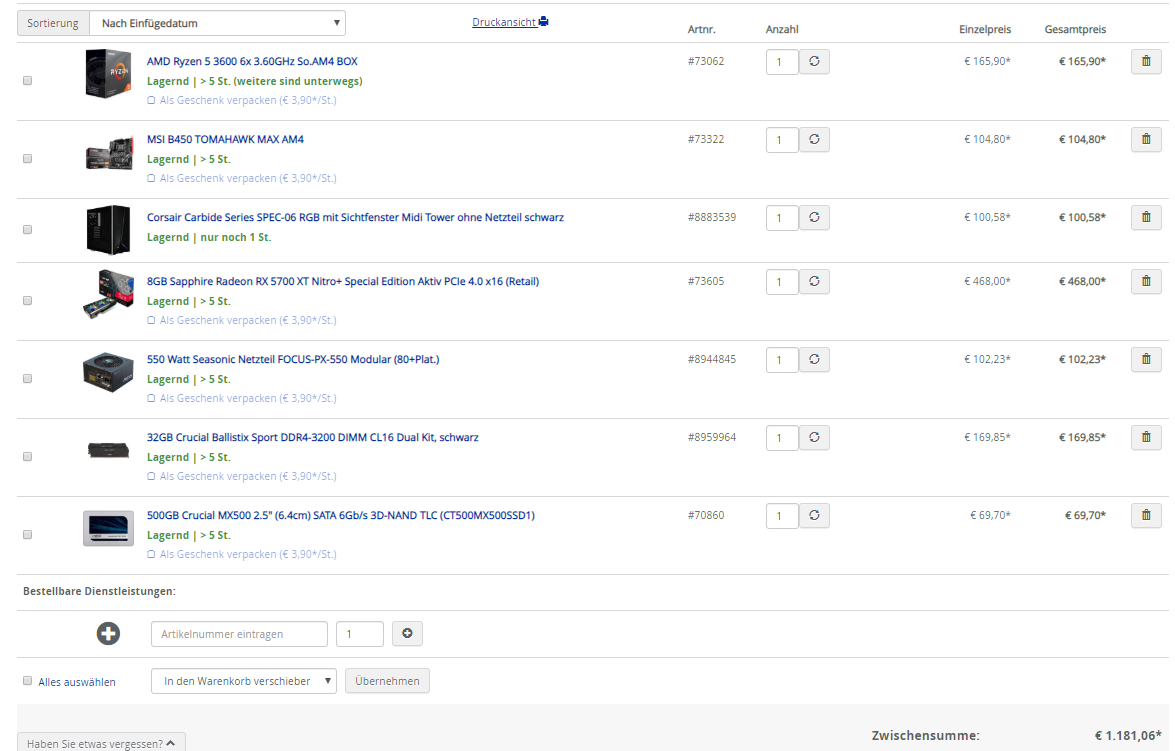The image size is (1175, 751).
Task: Tick checkbox for Sapphire Radeon RX 5700 XT
Action: coord(28,301)
